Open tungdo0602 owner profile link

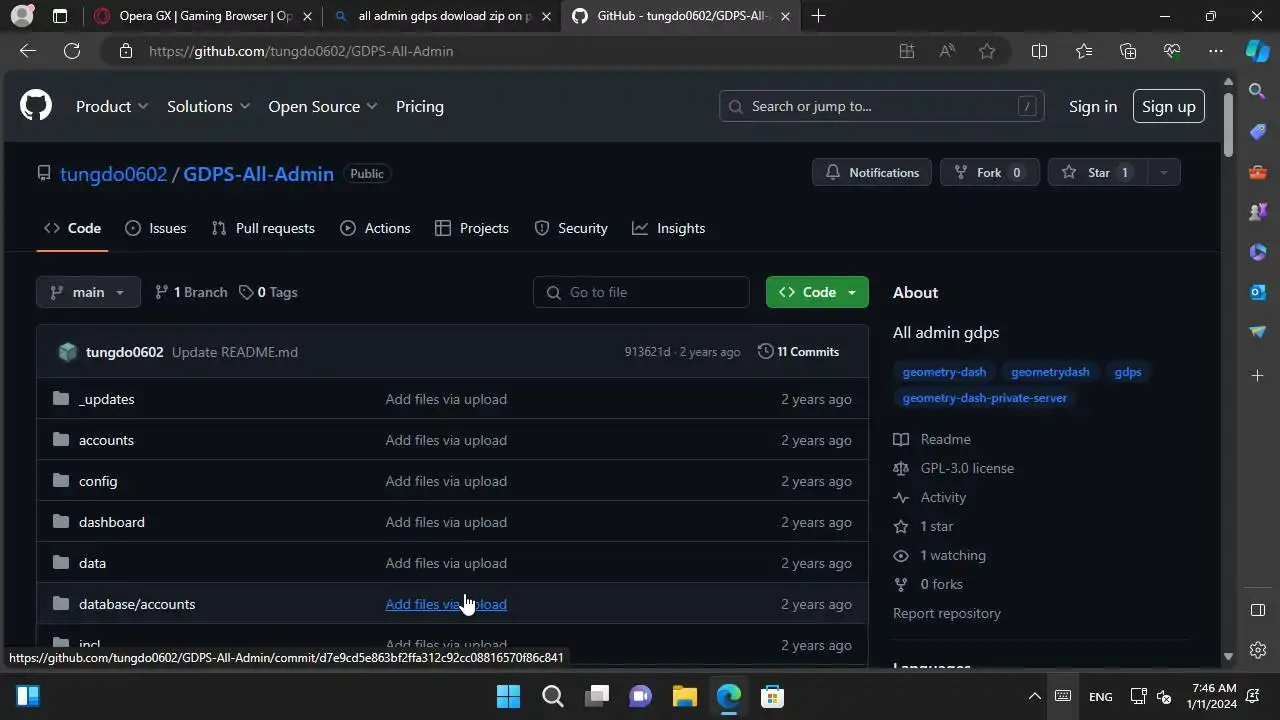pos(113,173)
